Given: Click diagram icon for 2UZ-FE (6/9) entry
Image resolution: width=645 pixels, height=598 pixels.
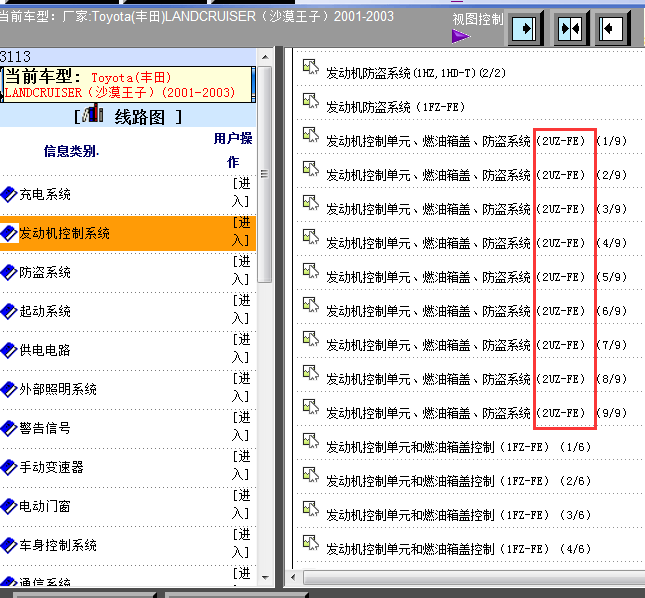Looking at the screenshot, I should [x=311, y=305].
